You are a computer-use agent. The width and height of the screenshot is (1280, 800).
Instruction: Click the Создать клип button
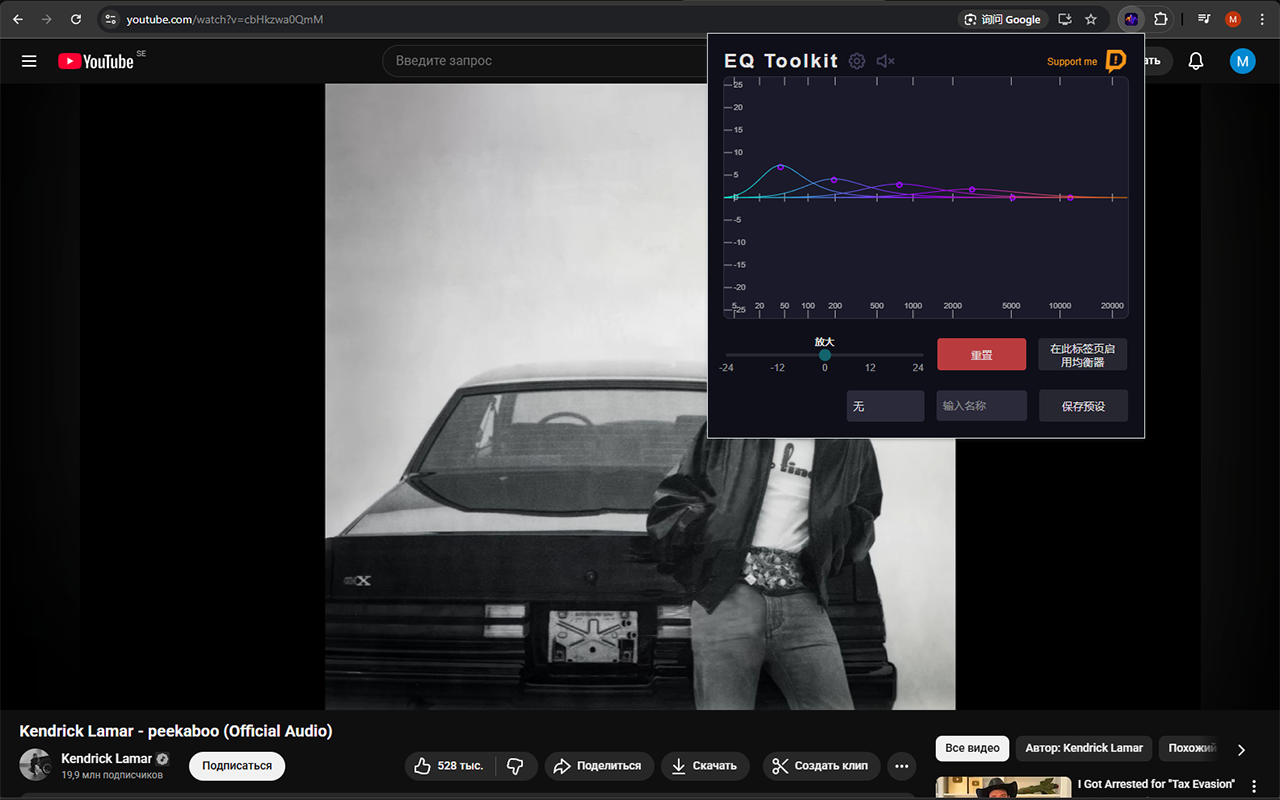click(x=822, y=766)
